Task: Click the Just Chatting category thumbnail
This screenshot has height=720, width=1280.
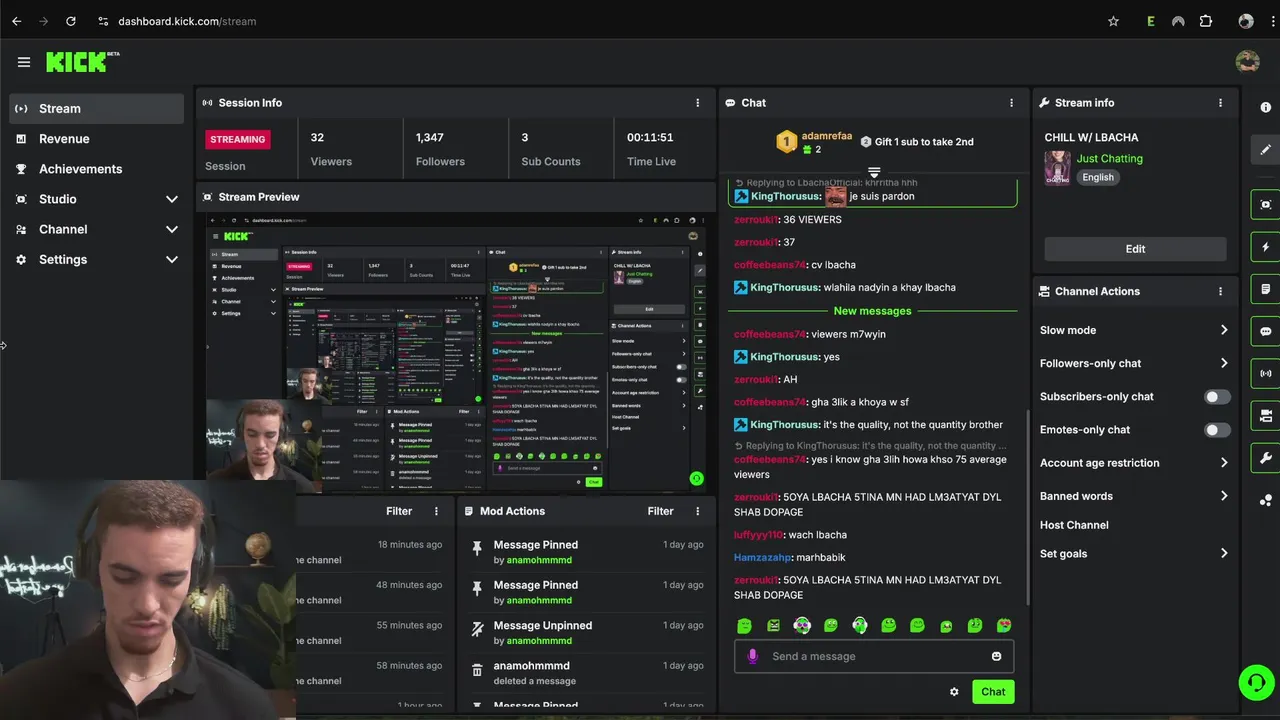Action: [1058, 167]
